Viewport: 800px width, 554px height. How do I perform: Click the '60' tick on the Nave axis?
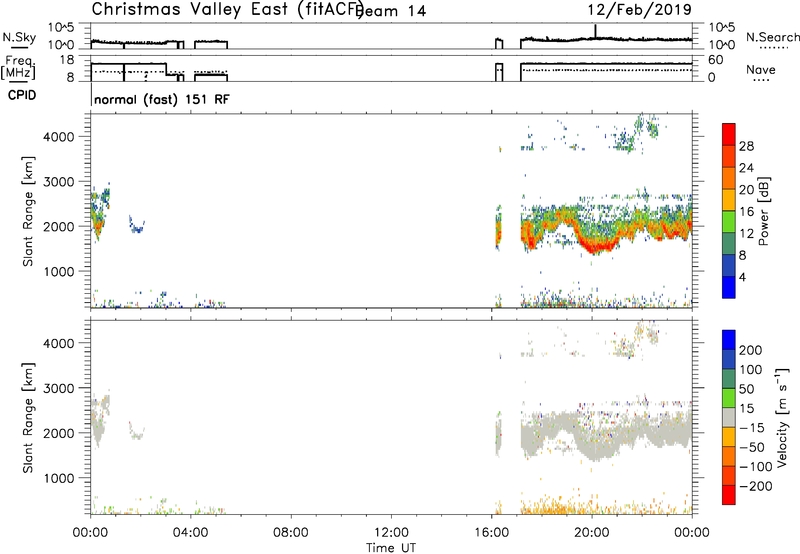point(716,60)
